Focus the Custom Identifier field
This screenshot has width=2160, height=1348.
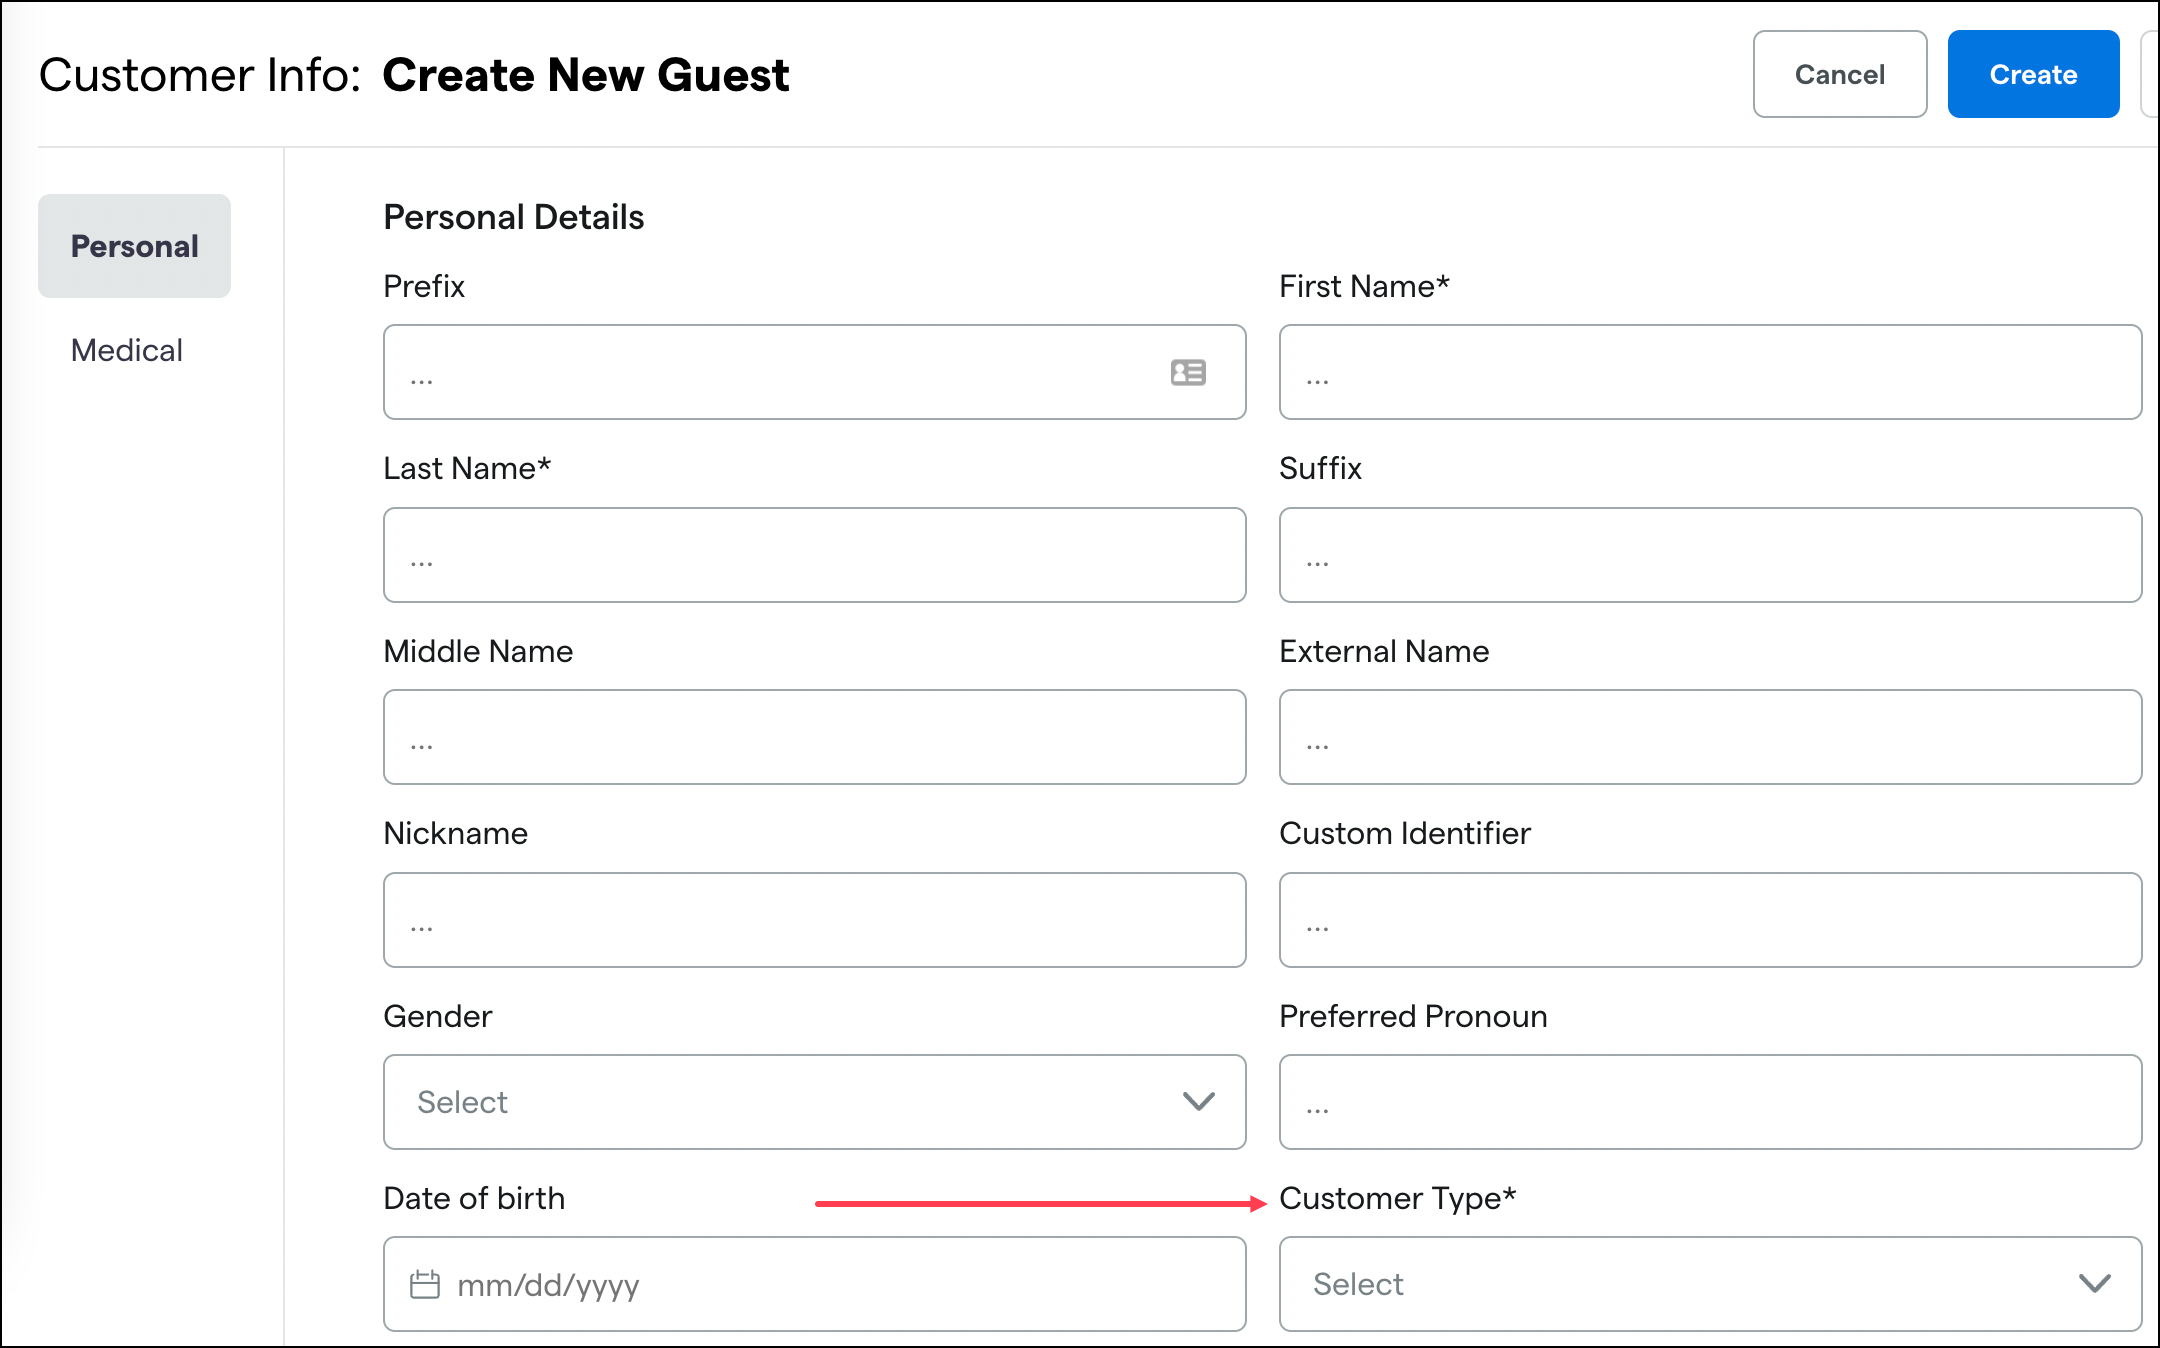(x=1710, y=920)
